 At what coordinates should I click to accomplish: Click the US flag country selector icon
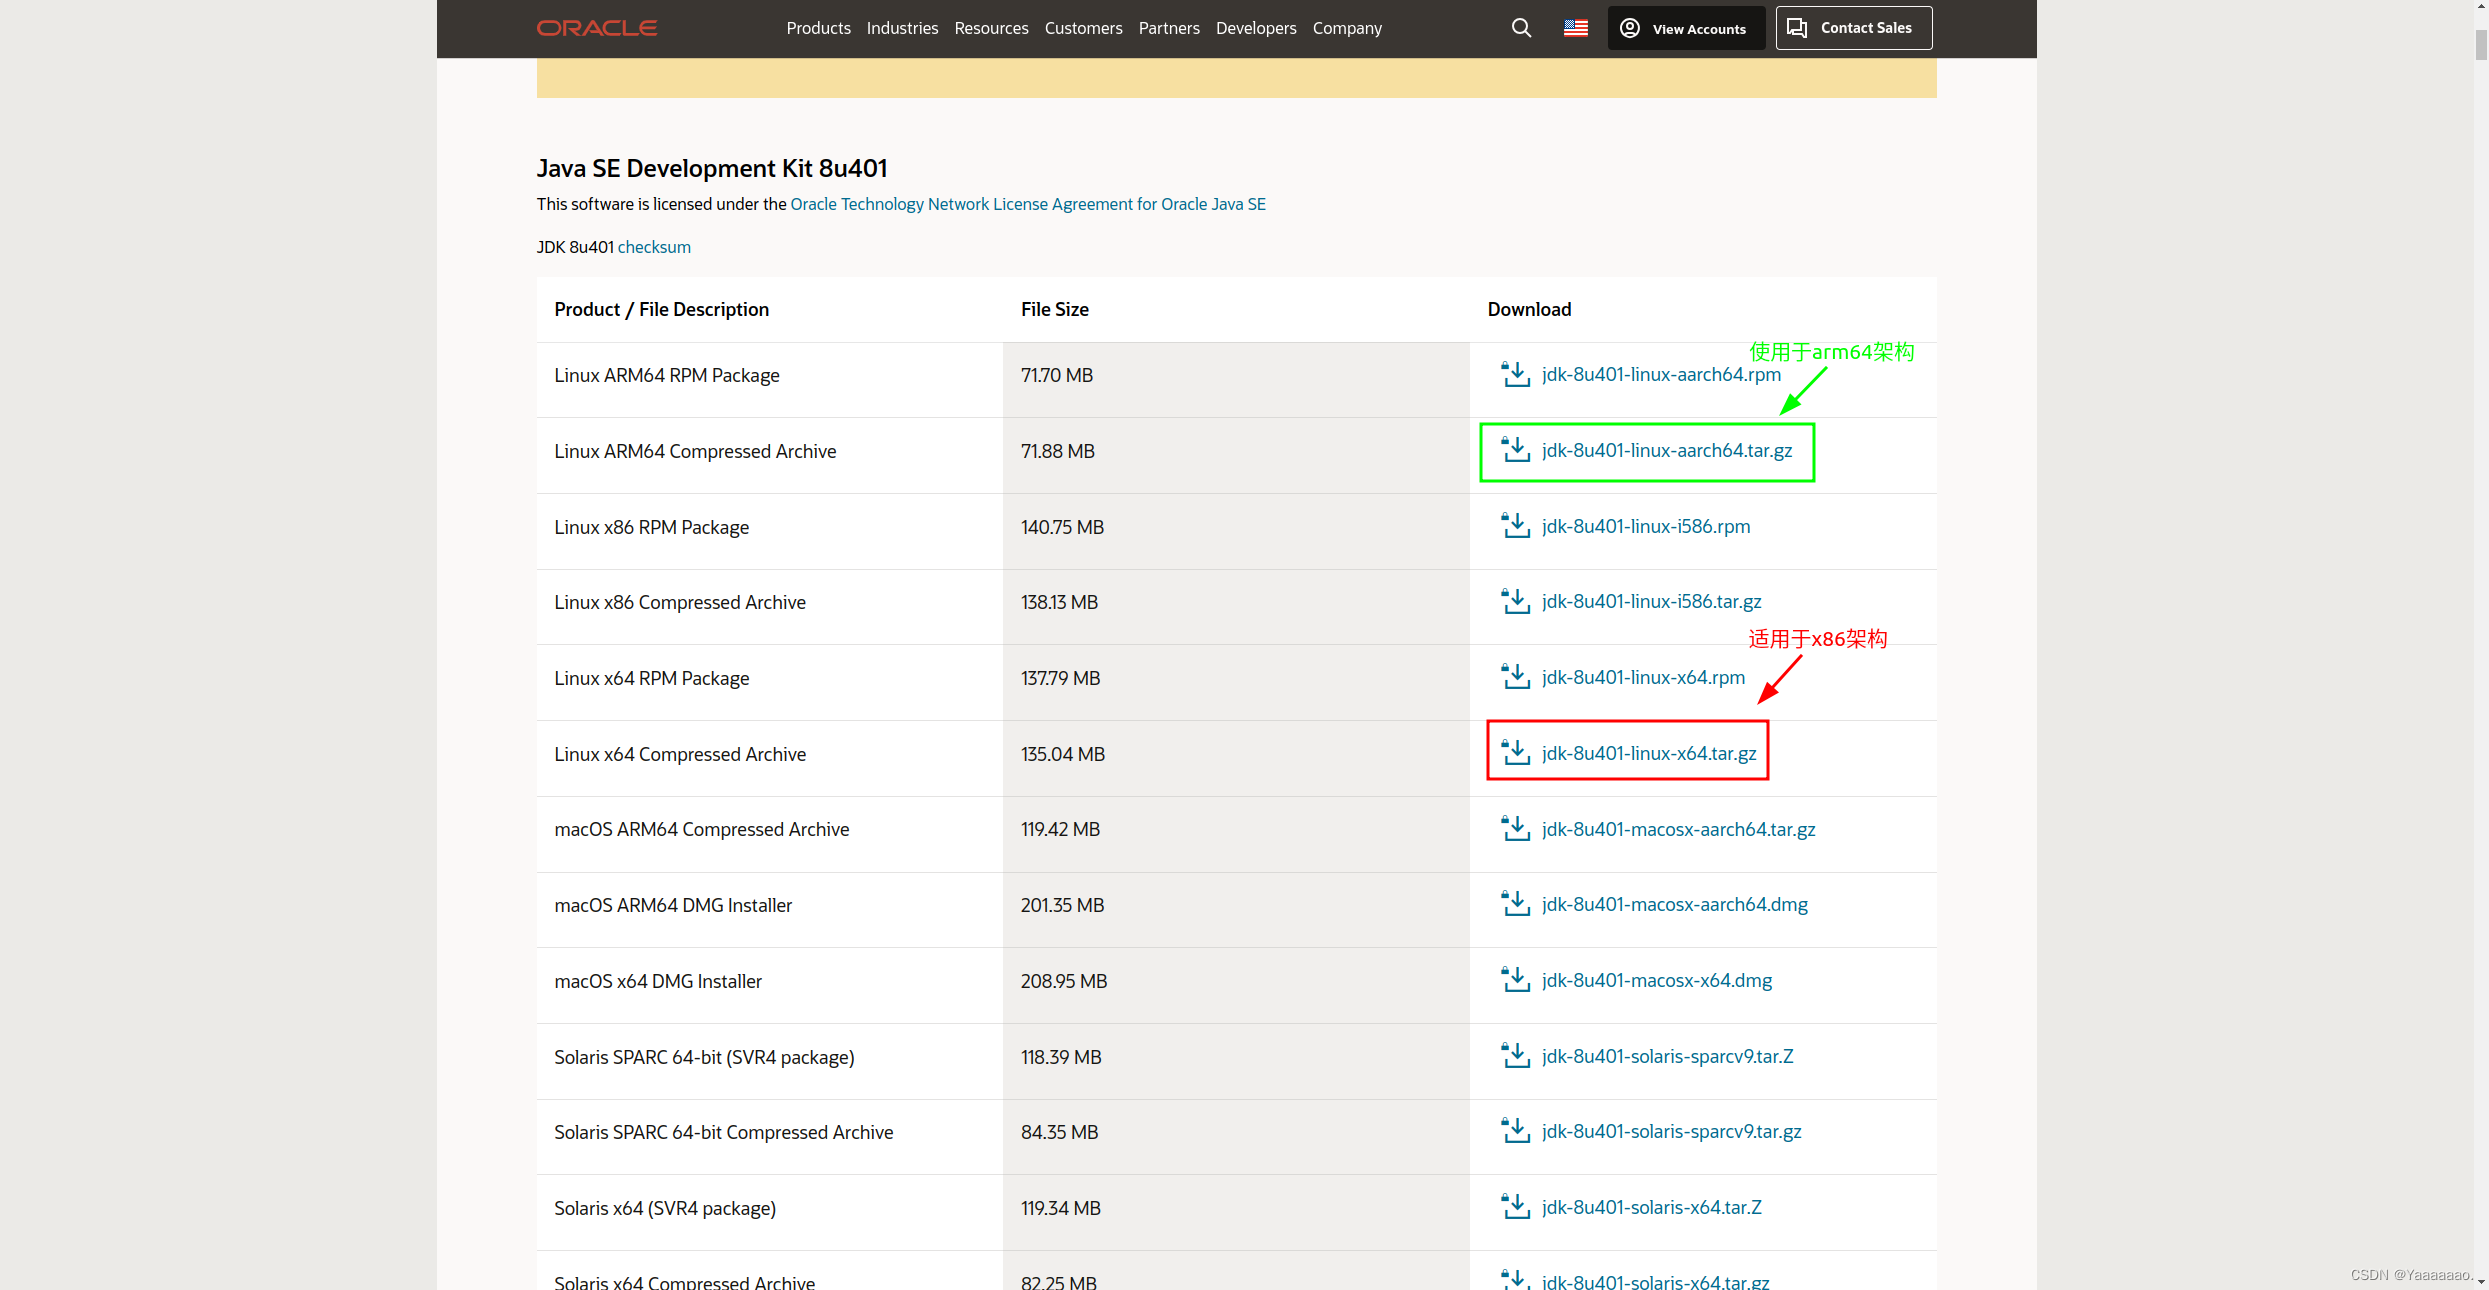pos(1576,28)
